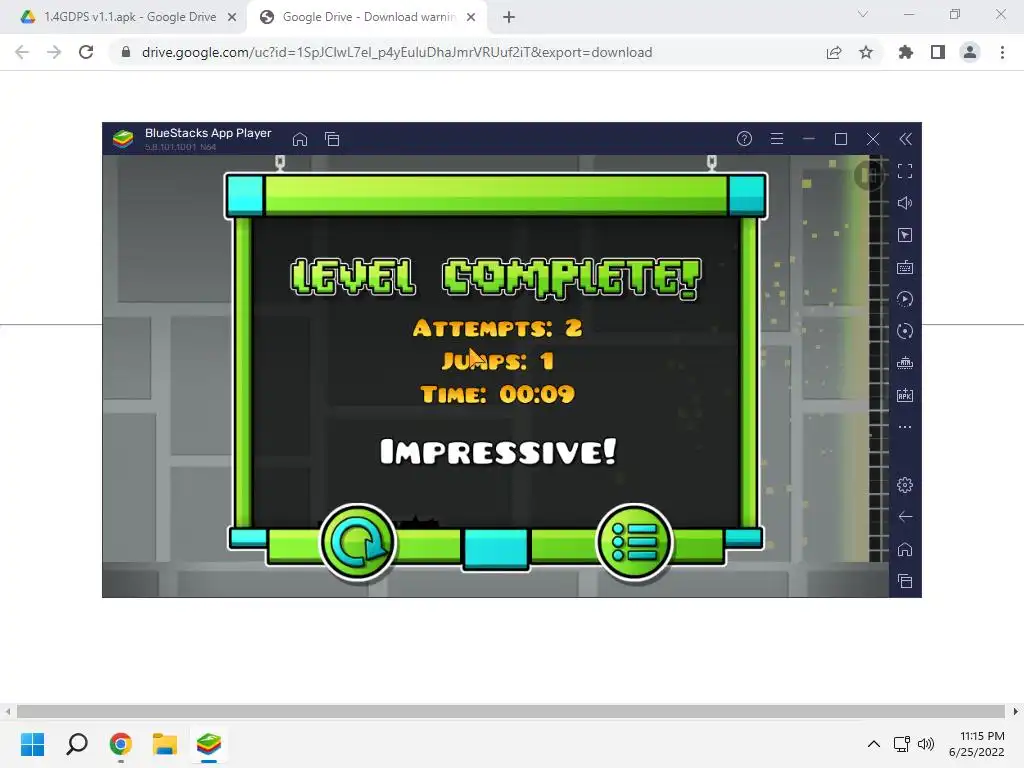Open clock showing 11:15 PM
Screen dimensions: 1024x768
(977, 744)
